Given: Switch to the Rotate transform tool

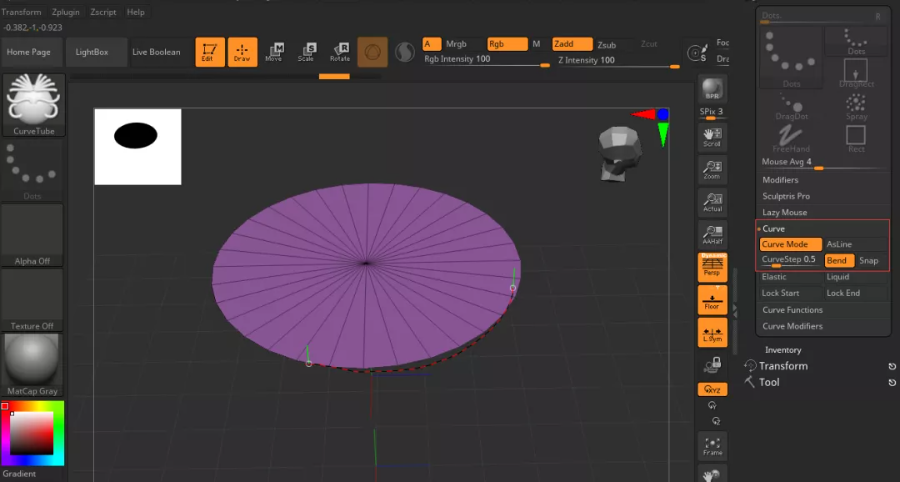Looking at the screenshot, I should coord(340,52).
